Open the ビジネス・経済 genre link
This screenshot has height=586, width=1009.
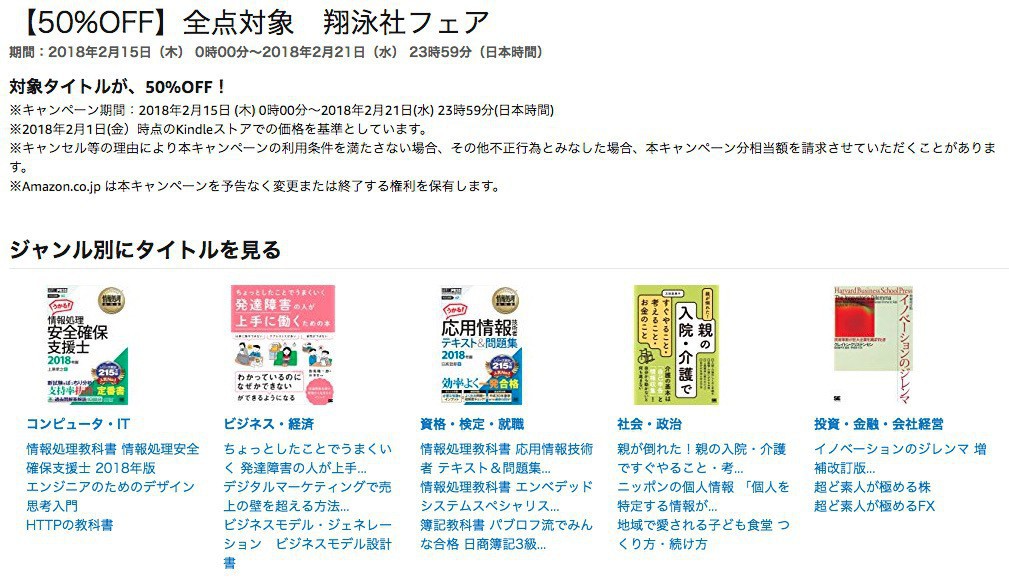268,424
